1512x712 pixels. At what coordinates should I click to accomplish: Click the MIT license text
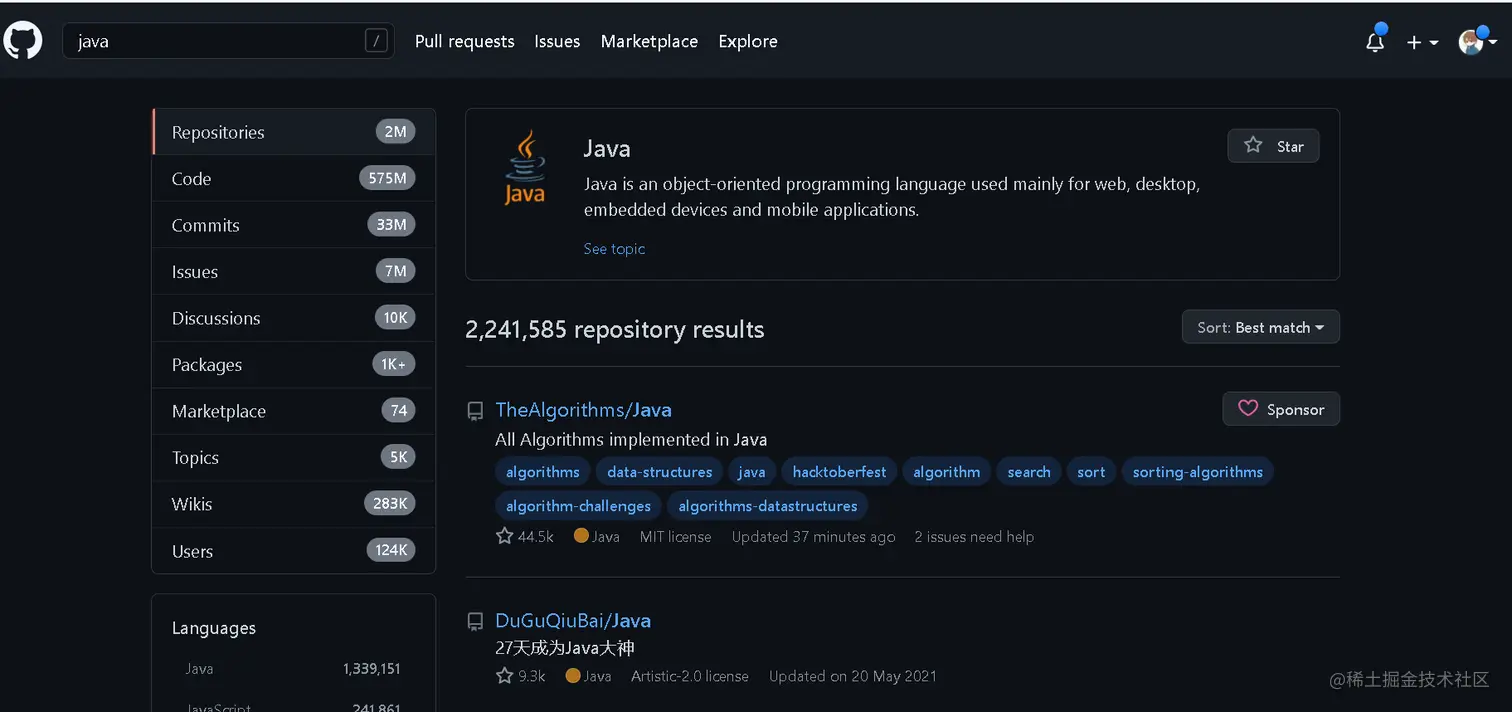click(676, 537)
